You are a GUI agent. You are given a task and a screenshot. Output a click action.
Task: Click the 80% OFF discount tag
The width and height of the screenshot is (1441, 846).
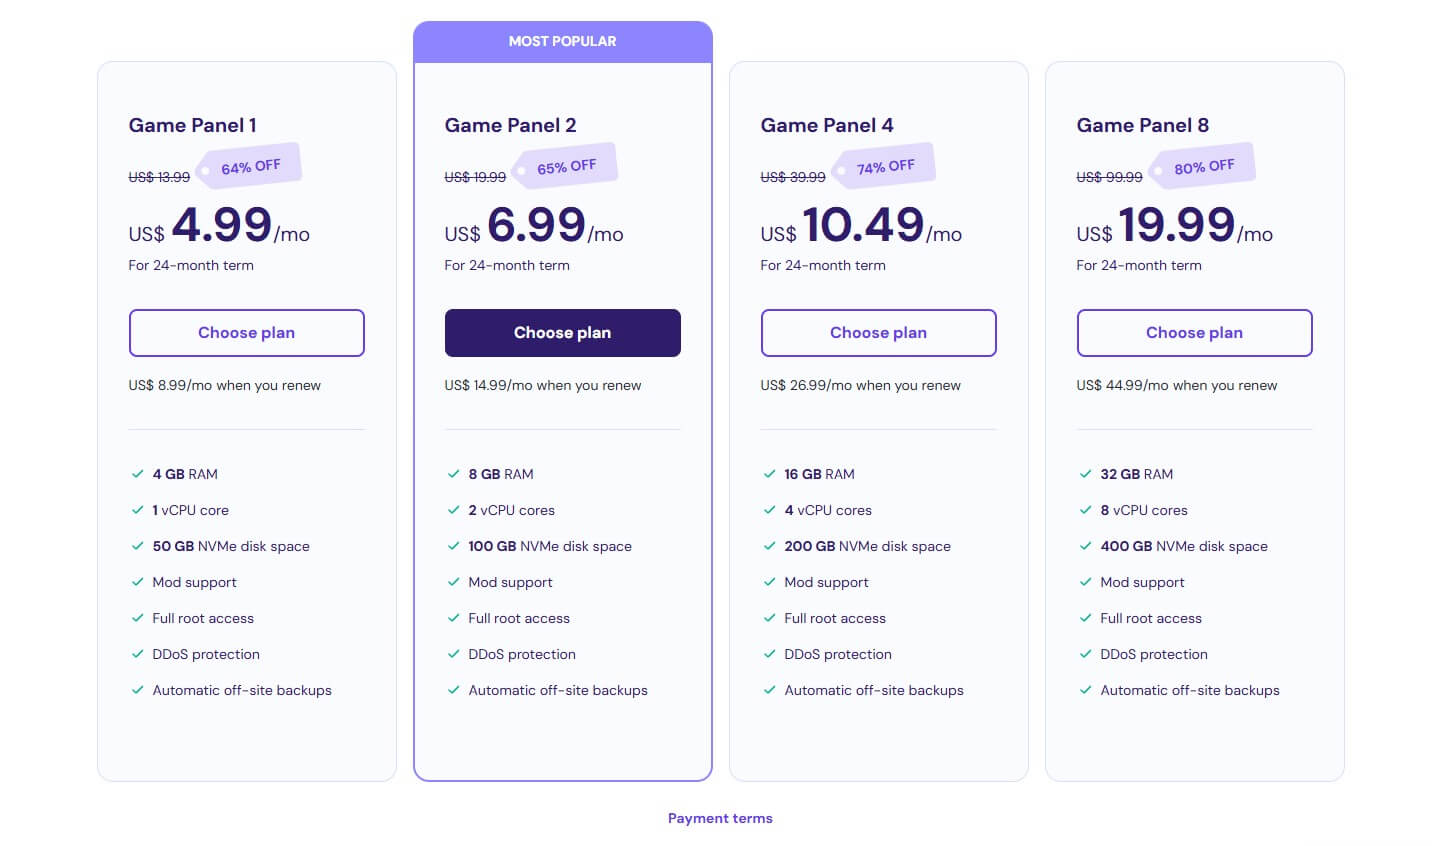click(x=1203, y=167)
